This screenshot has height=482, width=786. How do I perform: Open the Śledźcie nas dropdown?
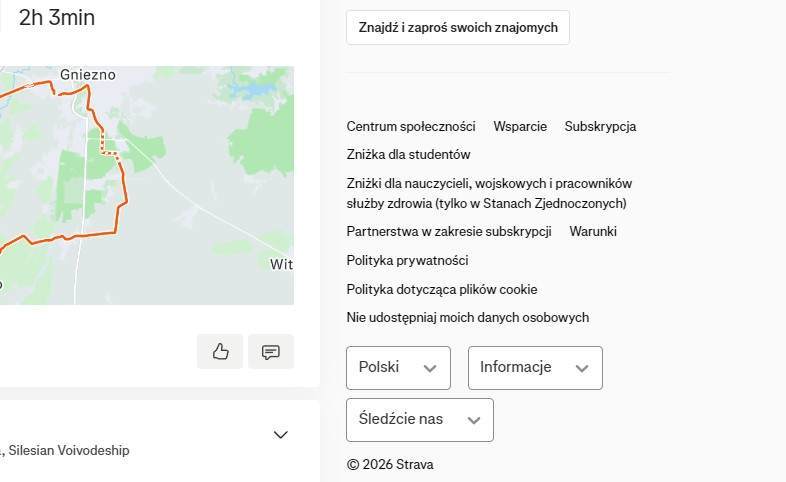coord(419,420)
